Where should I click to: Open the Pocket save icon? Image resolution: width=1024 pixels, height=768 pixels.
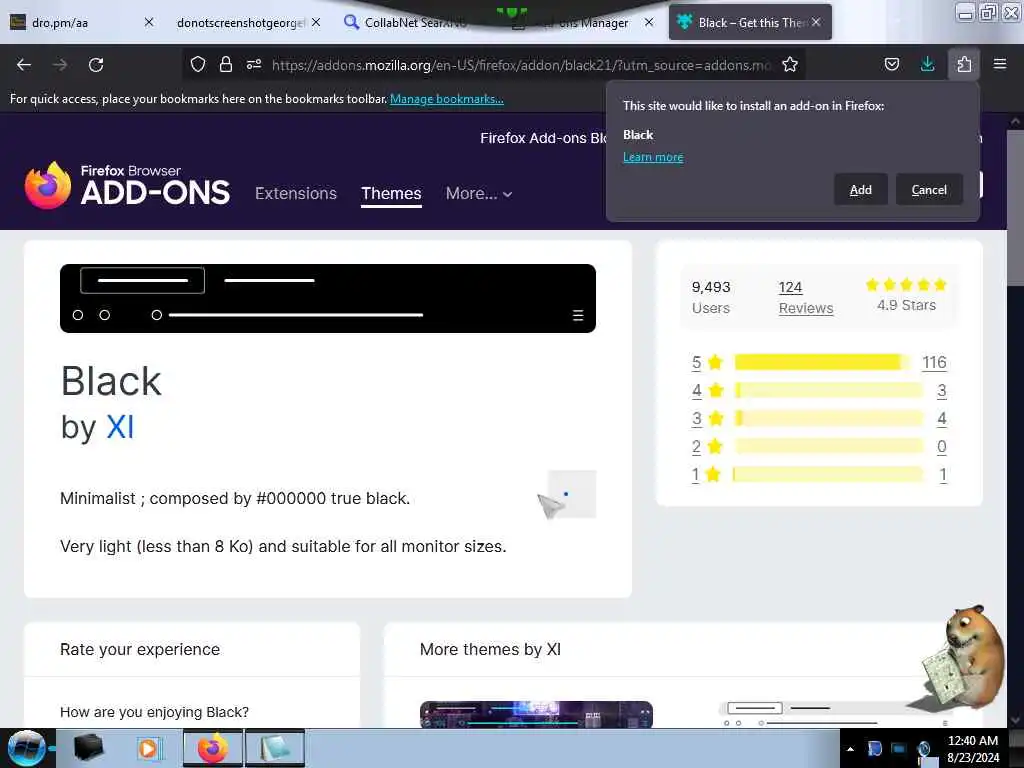[x=891, y=64]
